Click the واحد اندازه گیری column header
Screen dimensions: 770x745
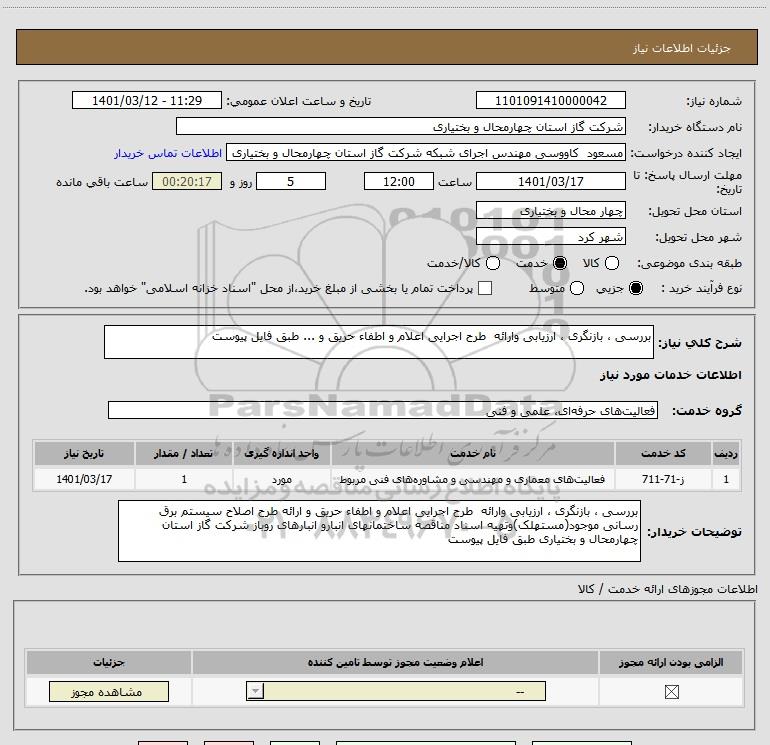coord(282,453)
